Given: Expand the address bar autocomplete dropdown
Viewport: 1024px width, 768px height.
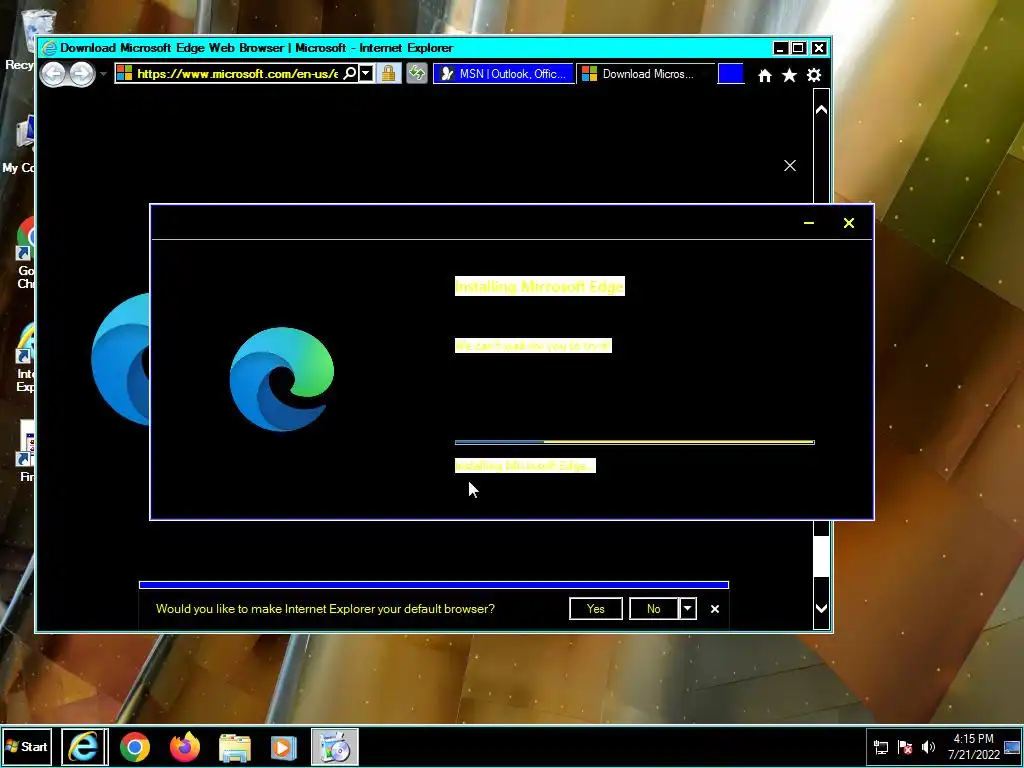Looking at the screenshot, I should pyautogui.click(x=366, y=73).
